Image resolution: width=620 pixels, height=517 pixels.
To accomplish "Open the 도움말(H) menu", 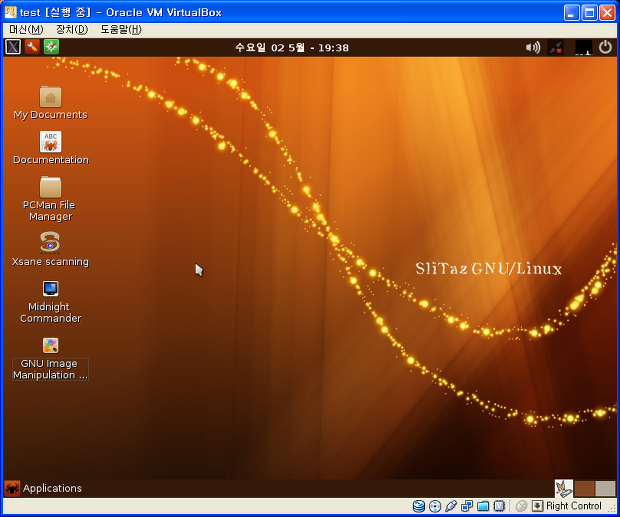I will pos(121,30).
